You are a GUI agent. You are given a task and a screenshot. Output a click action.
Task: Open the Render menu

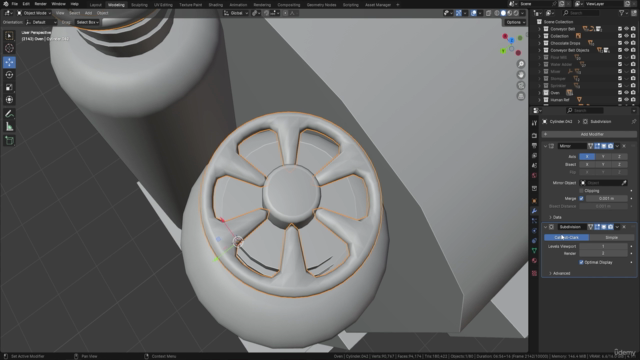click(x=40, y=4)
